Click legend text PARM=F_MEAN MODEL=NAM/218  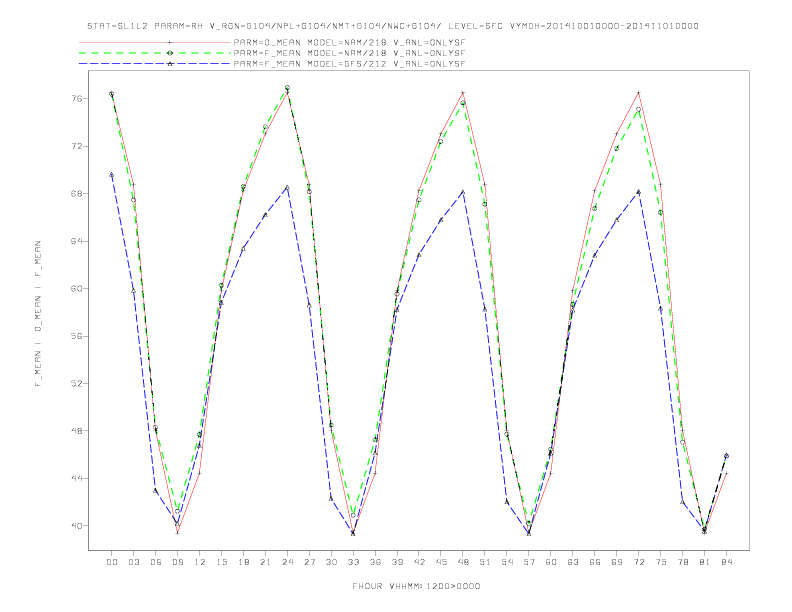tap(310, 53)
